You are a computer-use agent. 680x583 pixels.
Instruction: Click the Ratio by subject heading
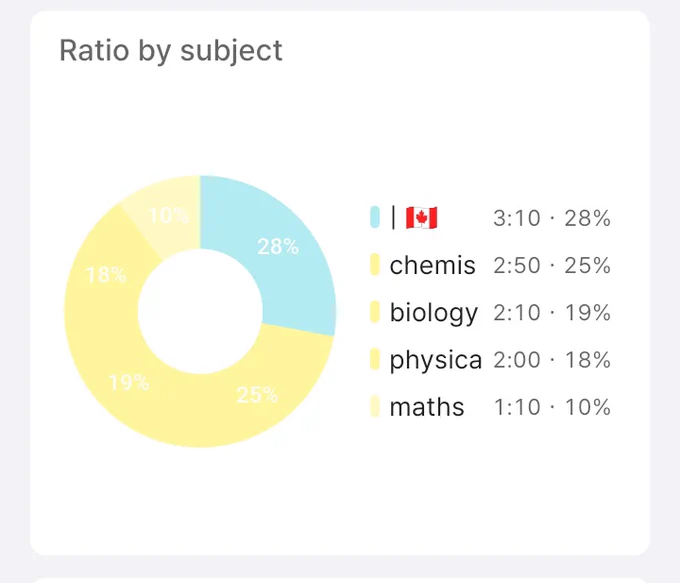[x=171, y=51]
